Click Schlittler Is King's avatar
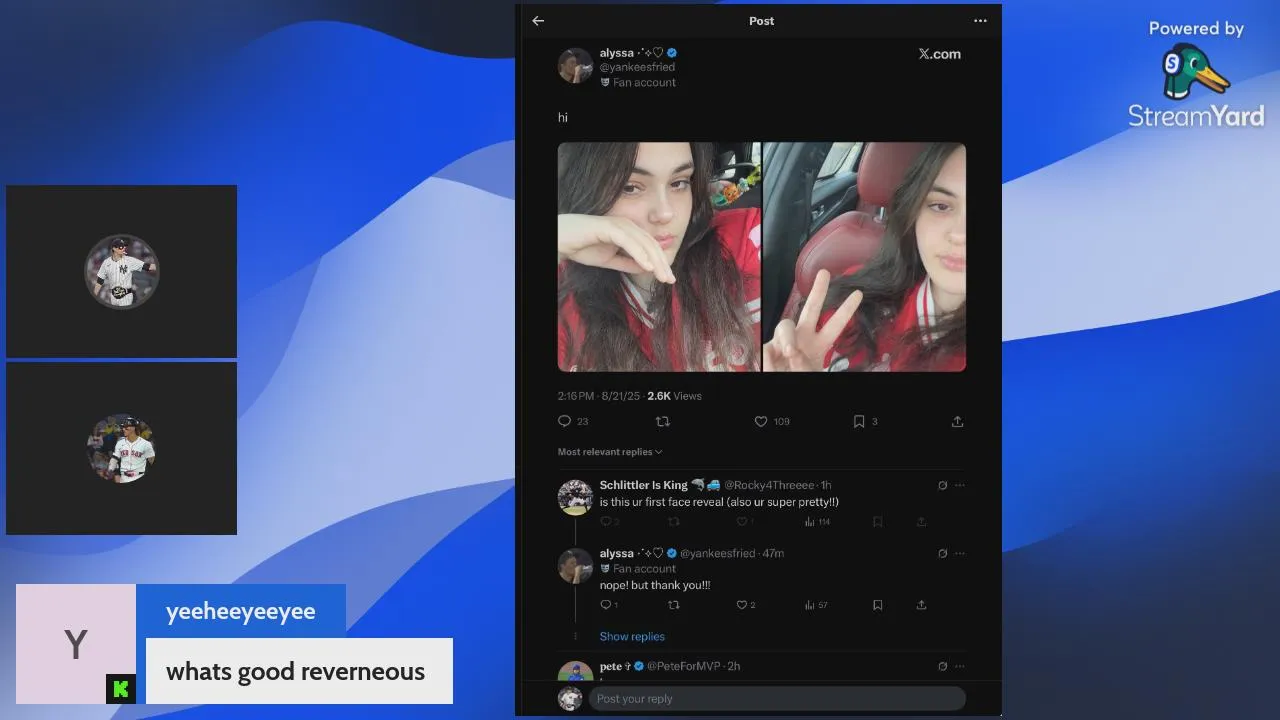 click(x=575, y=497)
